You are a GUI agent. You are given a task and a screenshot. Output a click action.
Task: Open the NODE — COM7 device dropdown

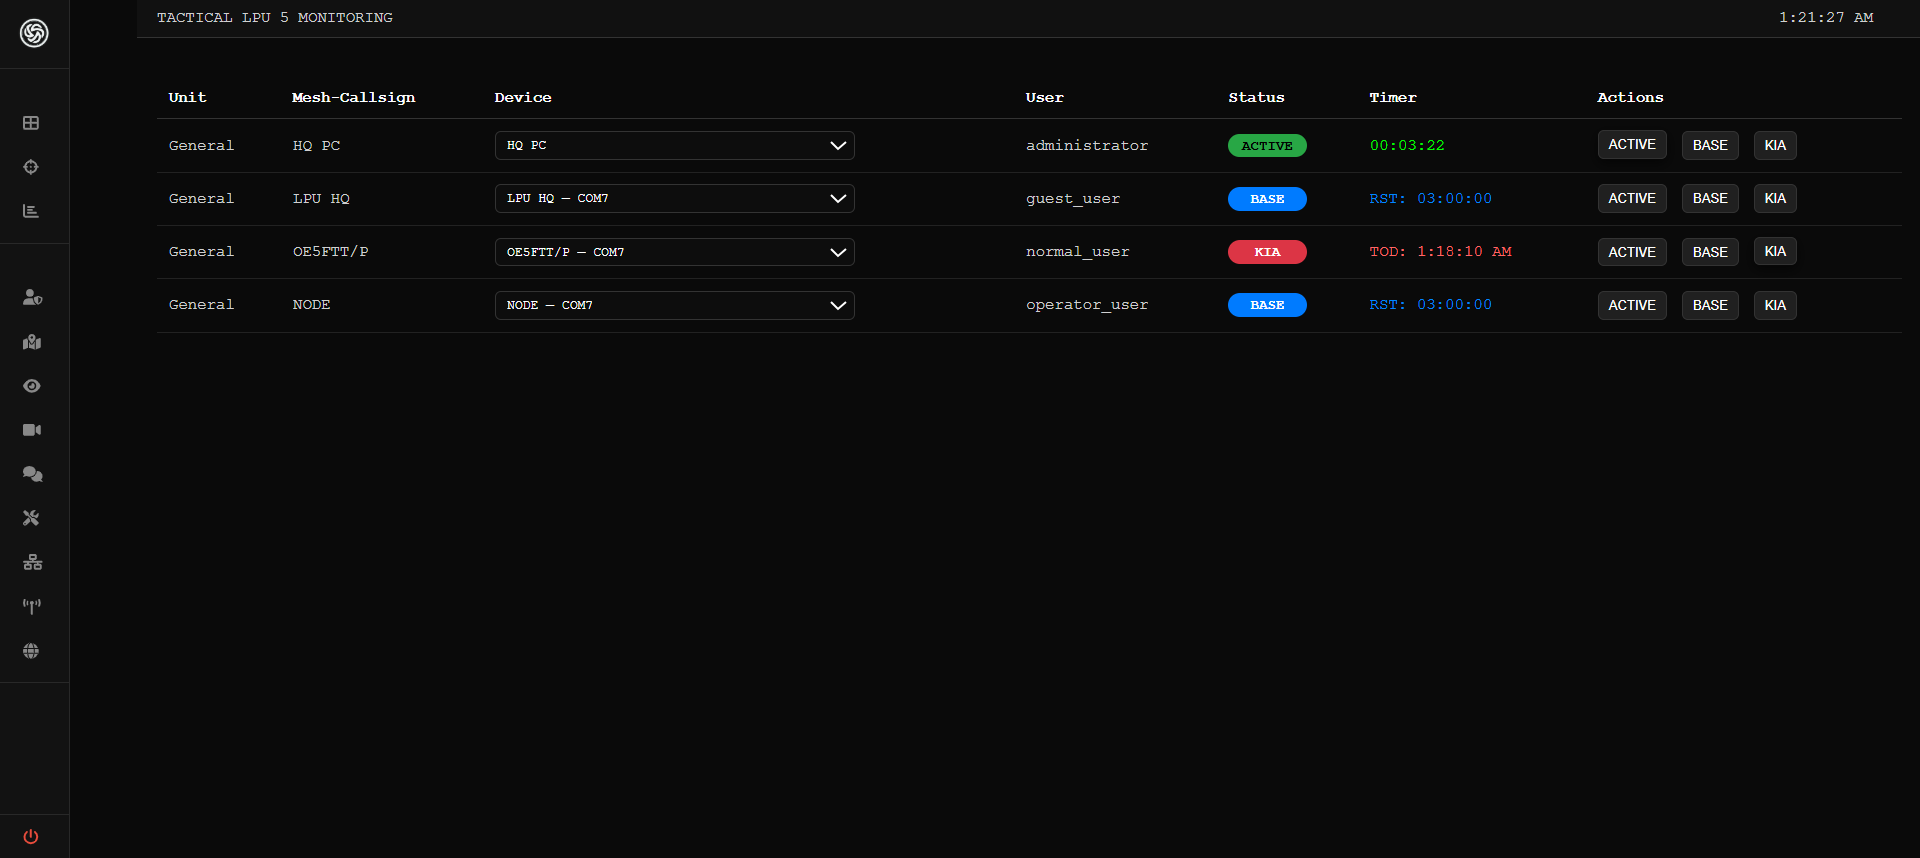tap(674, 305)
